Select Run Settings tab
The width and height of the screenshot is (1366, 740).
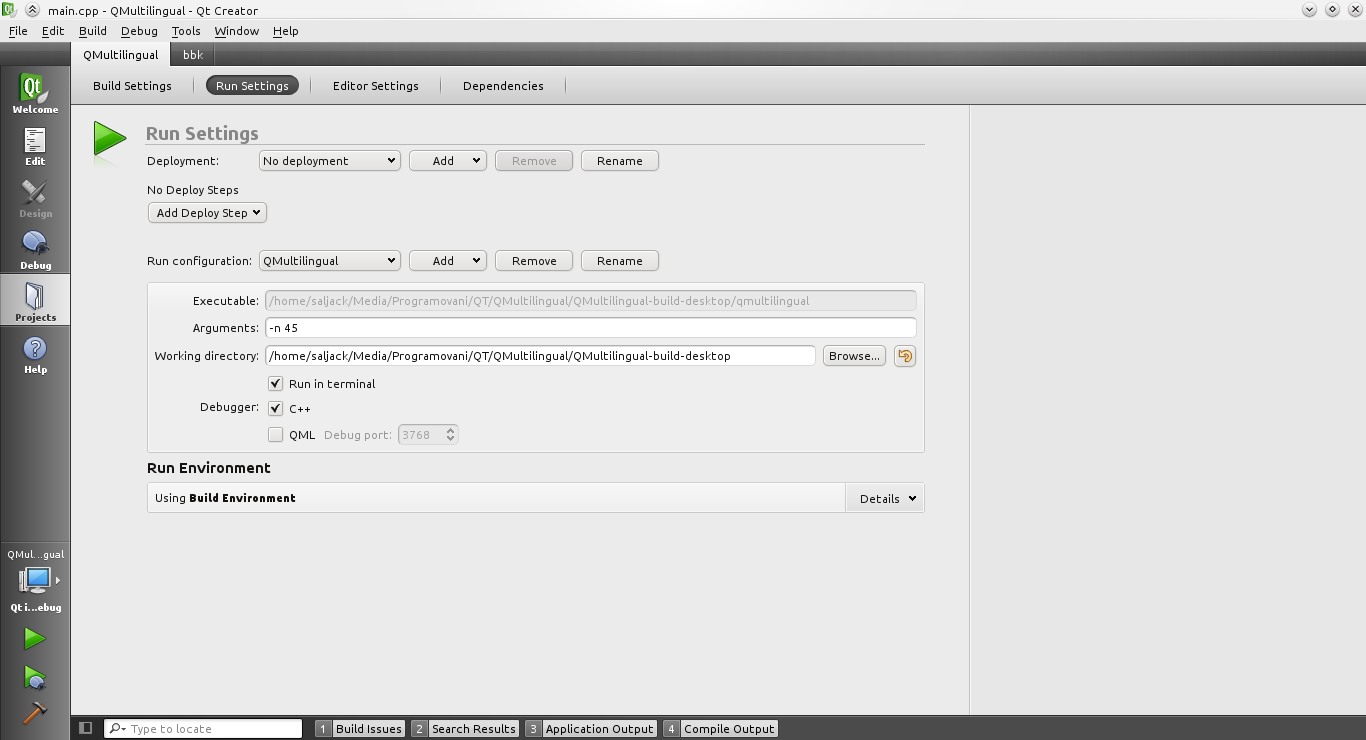(252, 86)
